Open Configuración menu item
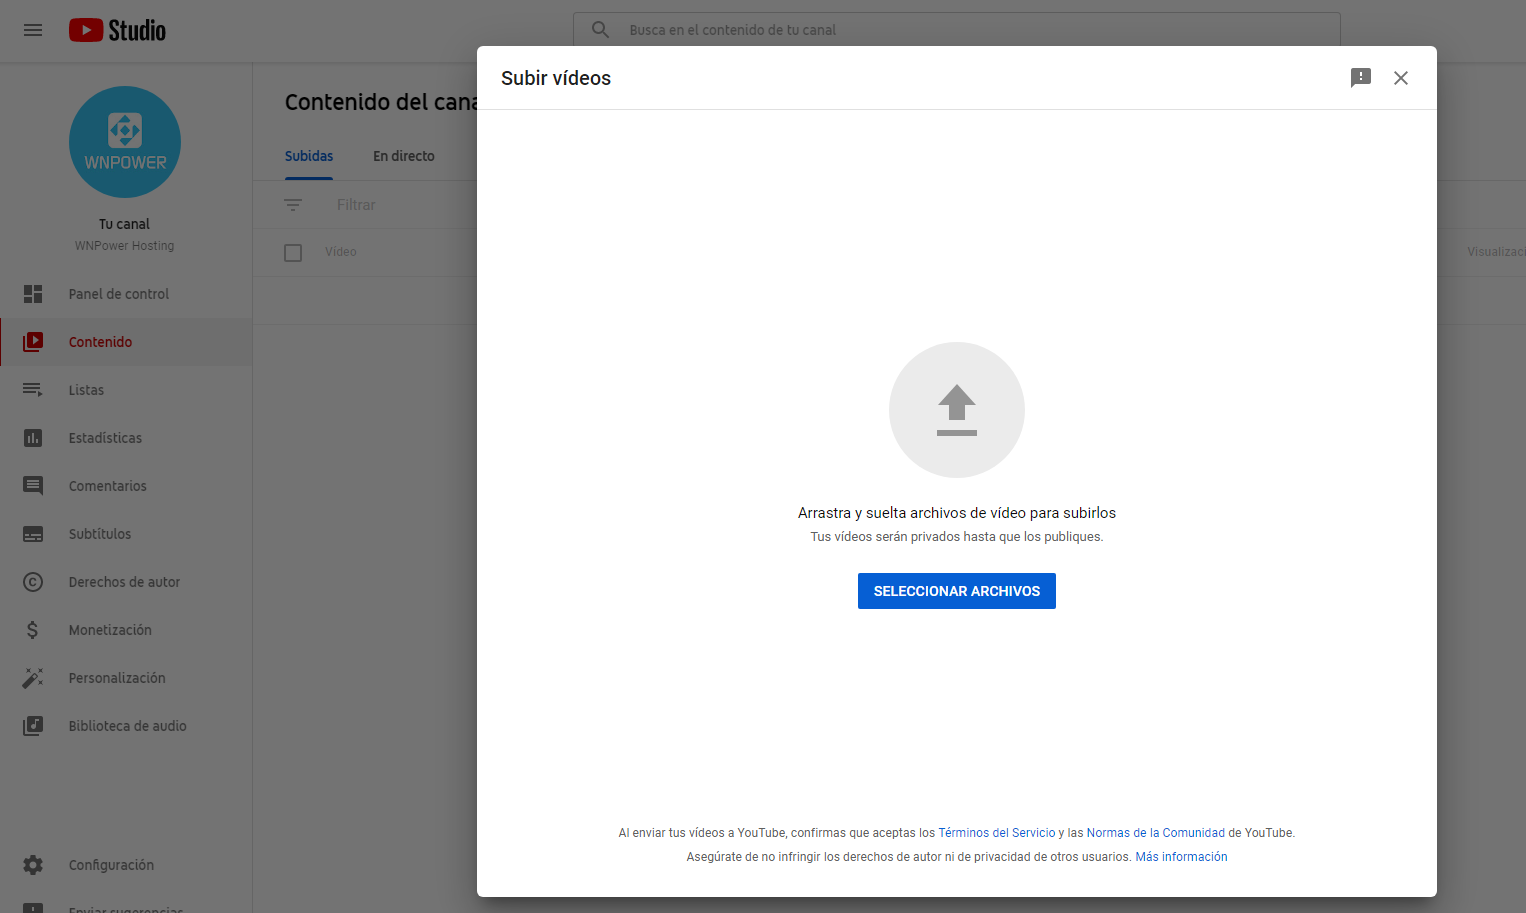1526x913 pixels. click(x=126, y=865)
